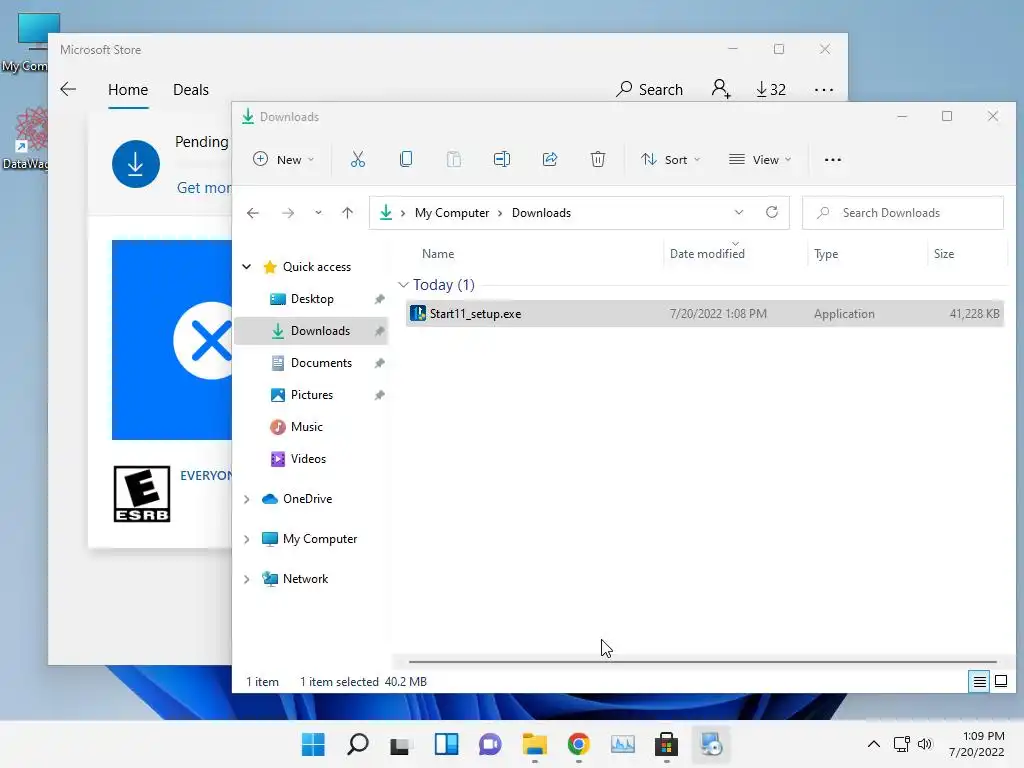Click the Copy icon in Explorer toolbar

tap(406, 159)
